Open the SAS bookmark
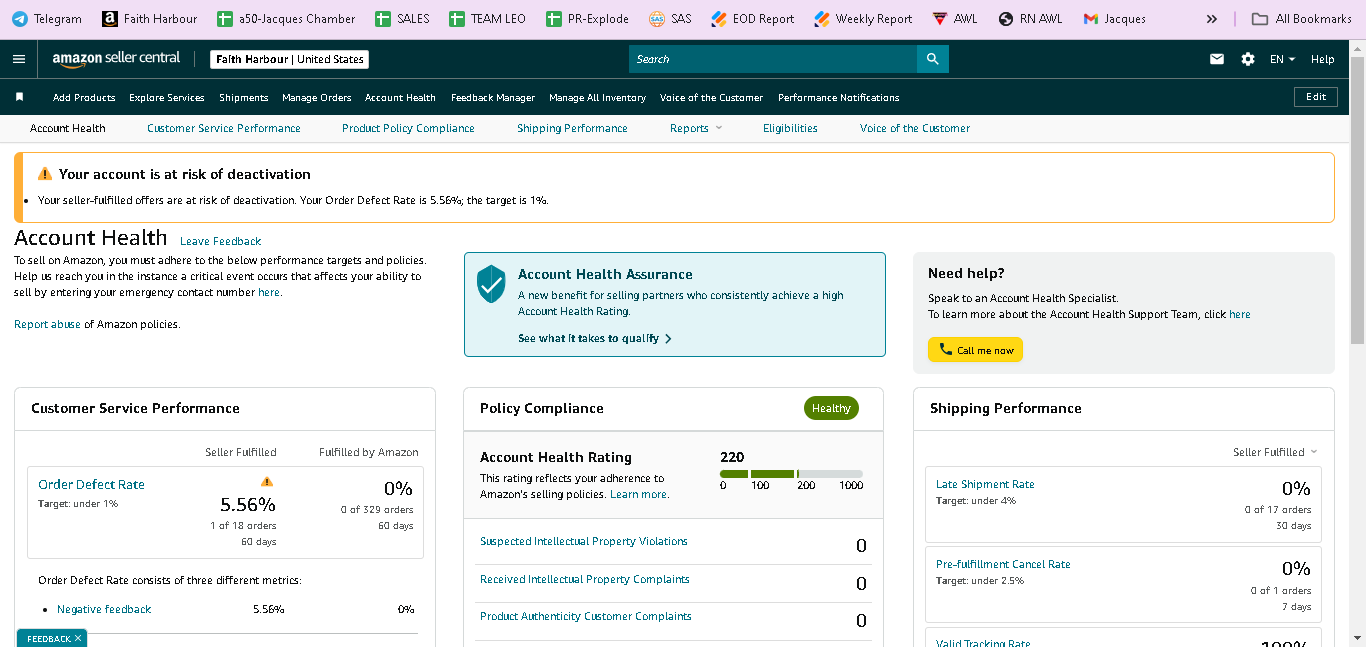Screen dimensions: 1366x647 tap(671, 19)
